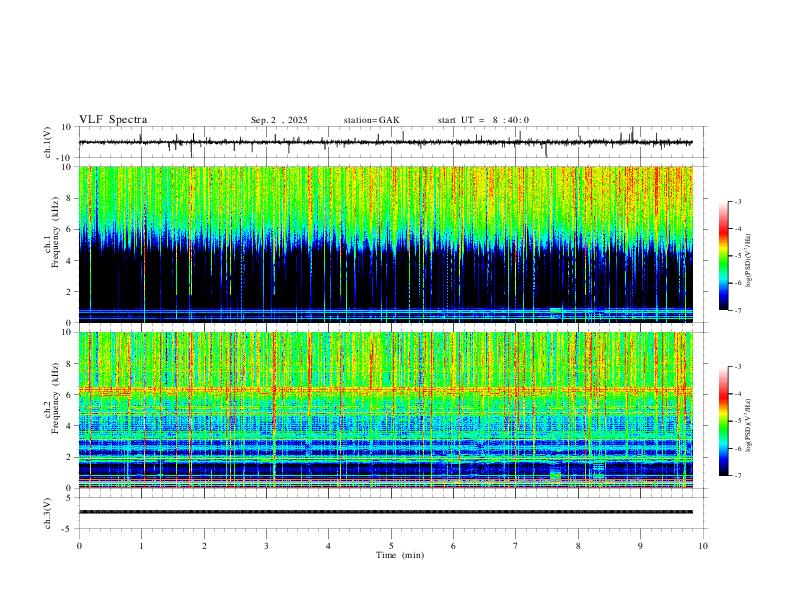This screenshot has width=792, height=612.
Task: Click the "-7" value on ch.2 colorbar
Action: tap(738, 476)
